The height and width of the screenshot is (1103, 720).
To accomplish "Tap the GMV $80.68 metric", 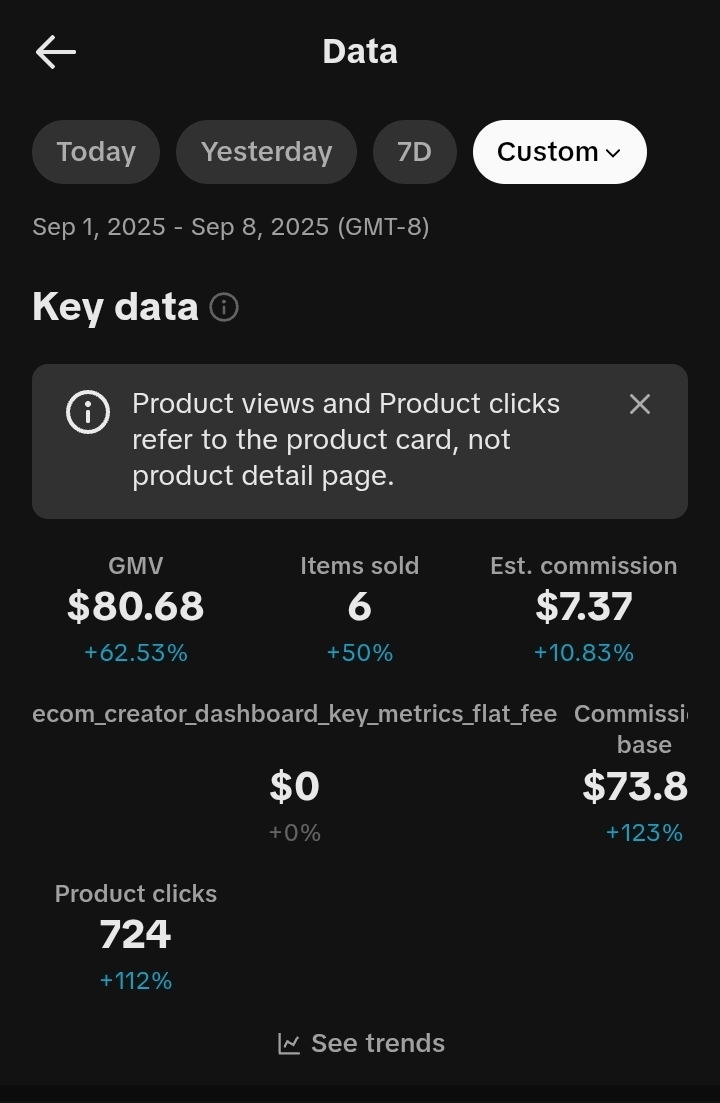I will coord(136,607).
